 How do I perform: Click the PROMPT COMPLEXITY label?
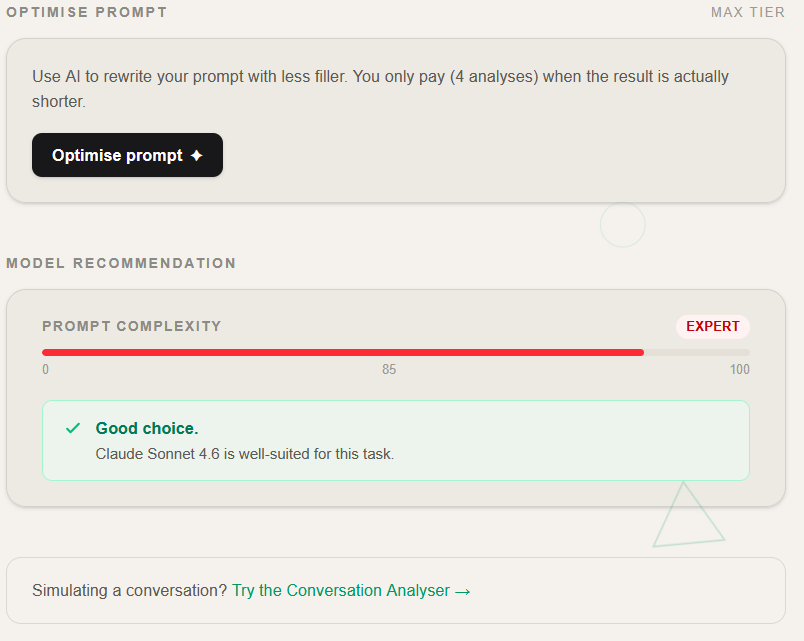click(x=132, y=326)
